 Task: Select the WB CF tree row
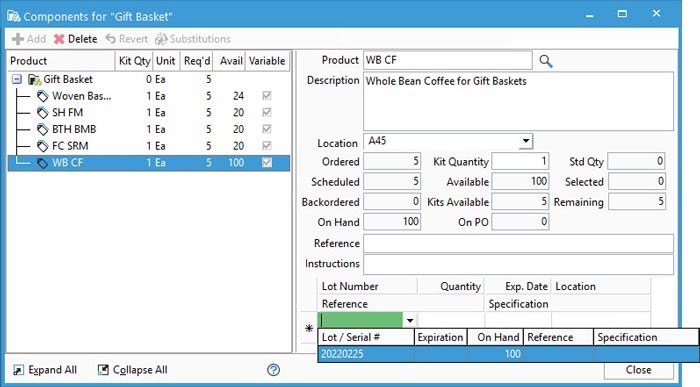[x=149, y=163]
